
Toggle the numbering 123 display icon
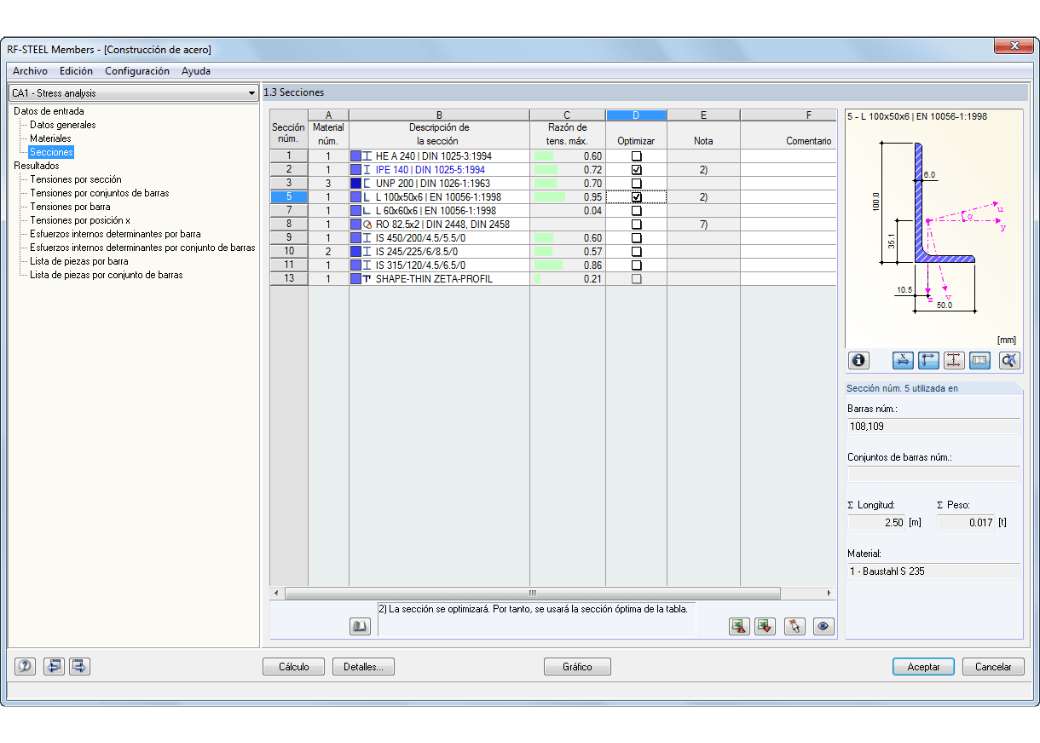coord(980,360)
